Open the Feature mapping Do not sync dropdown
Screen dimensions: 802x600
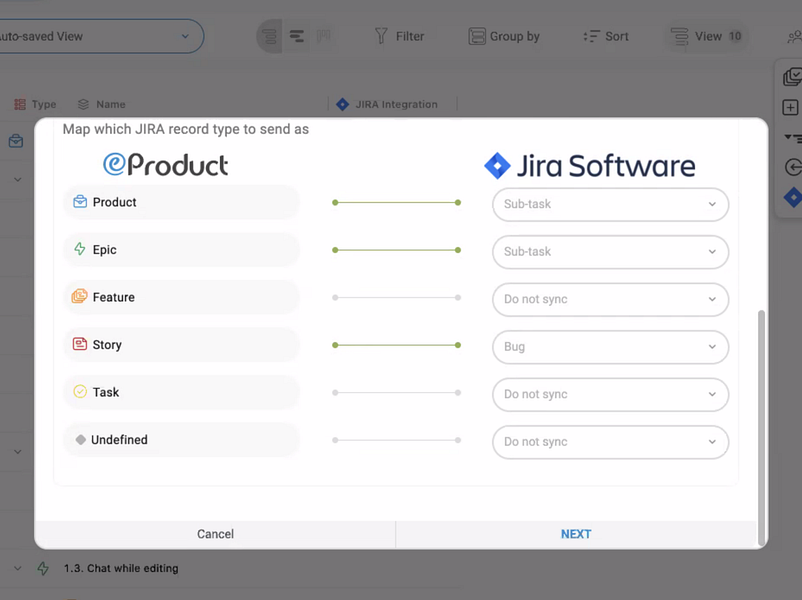(x=610, y=299)
